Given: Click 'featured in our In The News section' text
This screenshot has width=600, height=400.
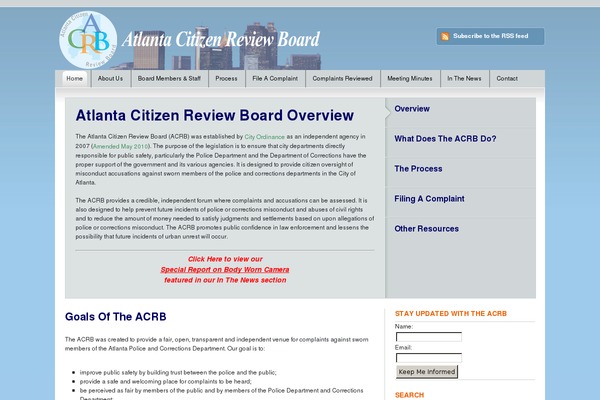Looking at the screenshot, I should [x=225, y=280].
